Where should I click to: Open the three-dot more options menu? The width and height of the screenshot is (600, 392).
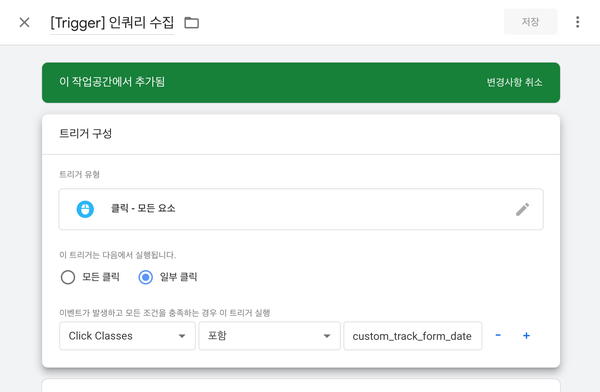pyautogui.click(x=577, y=22)
